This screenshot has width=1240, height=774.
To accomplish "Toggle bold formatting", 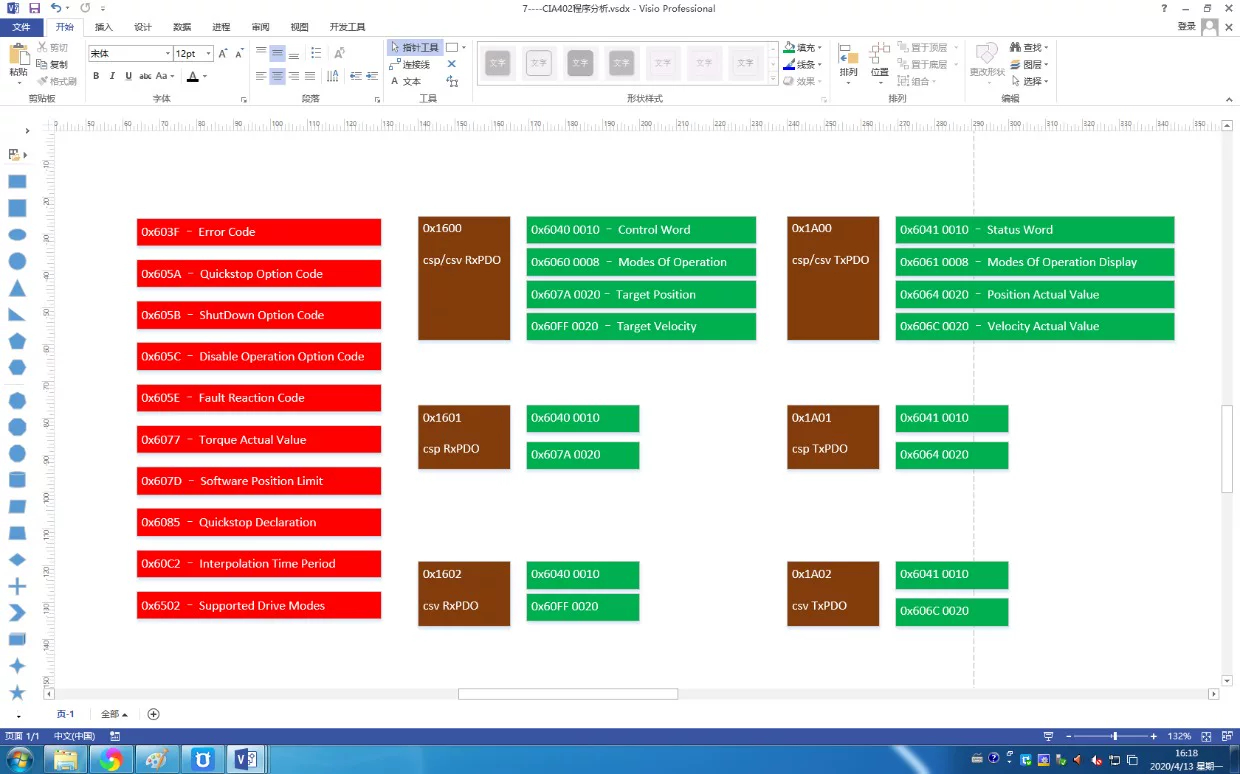I will point(96,76).
